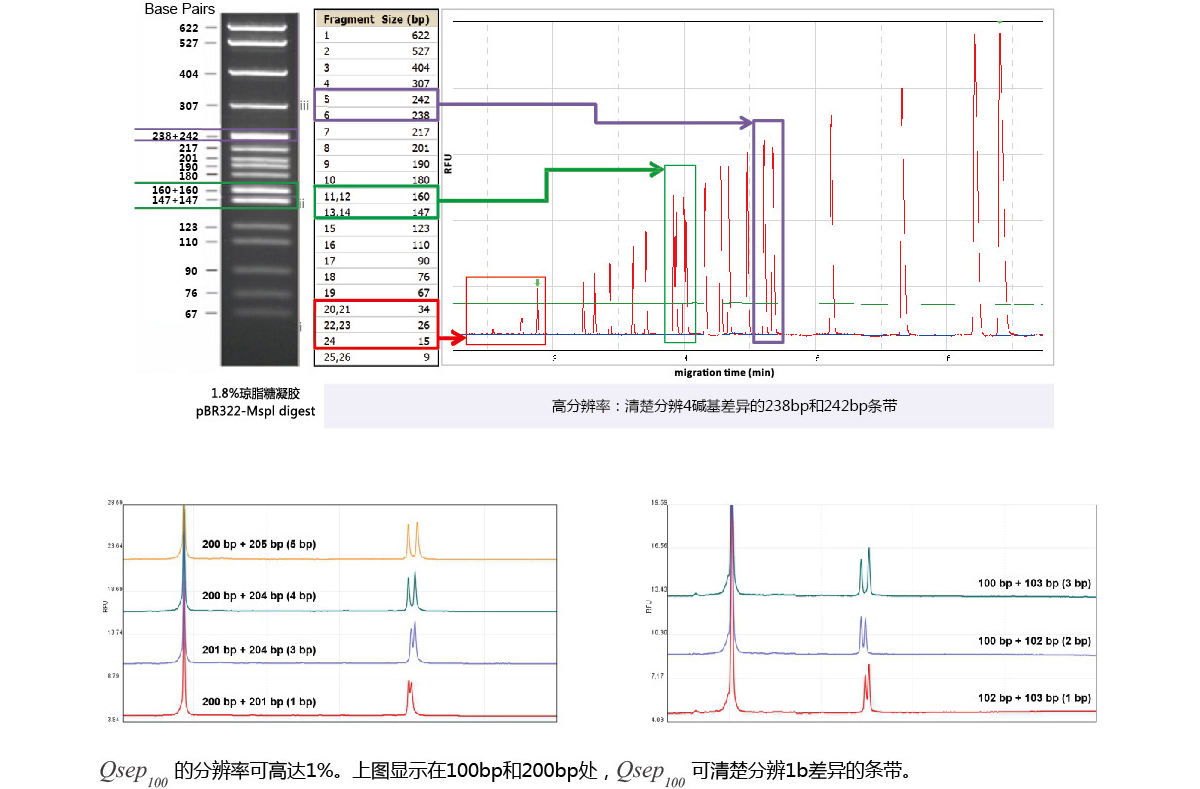Select the 100 bp + 103 bp (3 bp) trace label
This screenshot has width=1200, height=789.
click(1034, 582)
